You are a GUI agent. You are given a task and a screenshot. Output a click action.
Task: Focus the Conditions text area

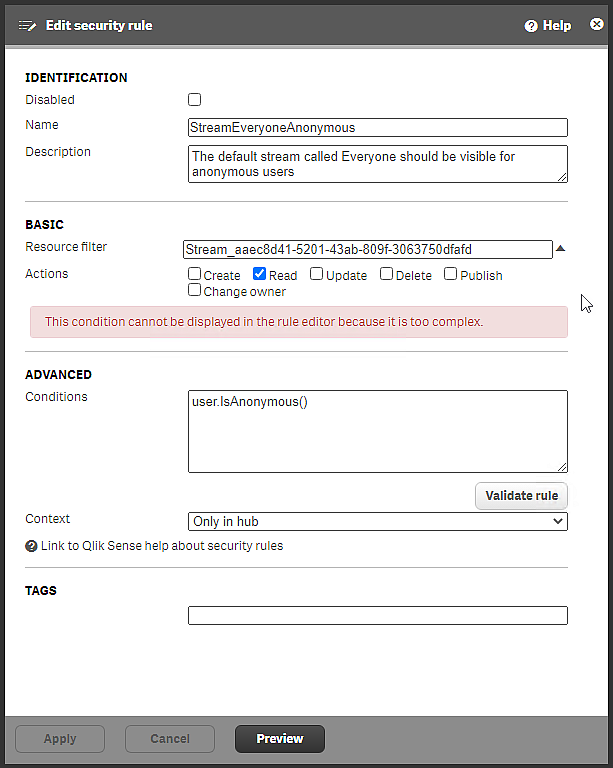(377, 431)
